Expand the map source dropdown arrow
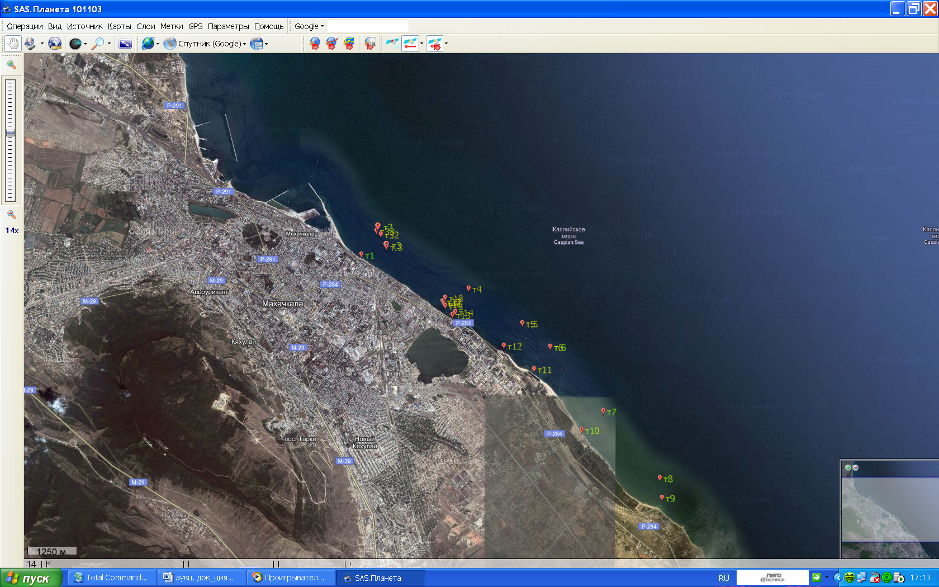 point(157,44)
